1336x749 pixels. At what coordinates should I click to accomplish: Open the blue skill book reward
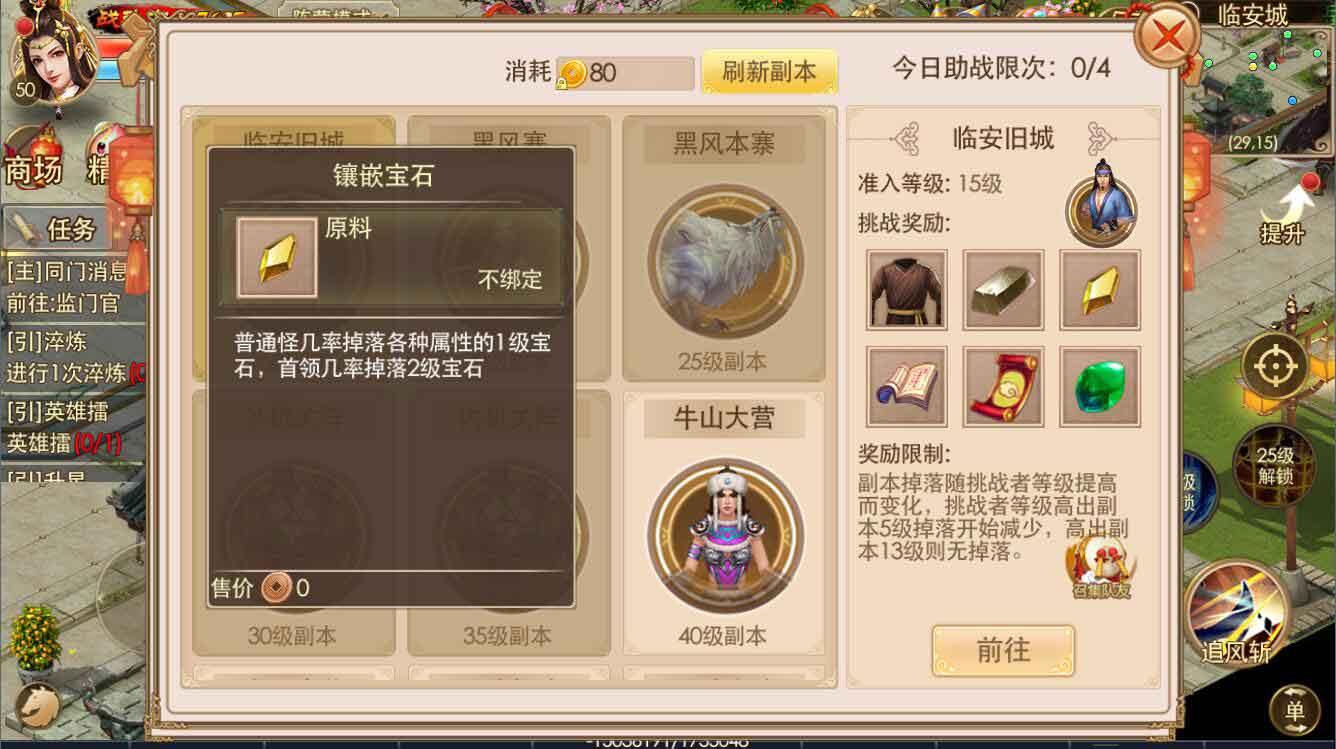[906, 387]
